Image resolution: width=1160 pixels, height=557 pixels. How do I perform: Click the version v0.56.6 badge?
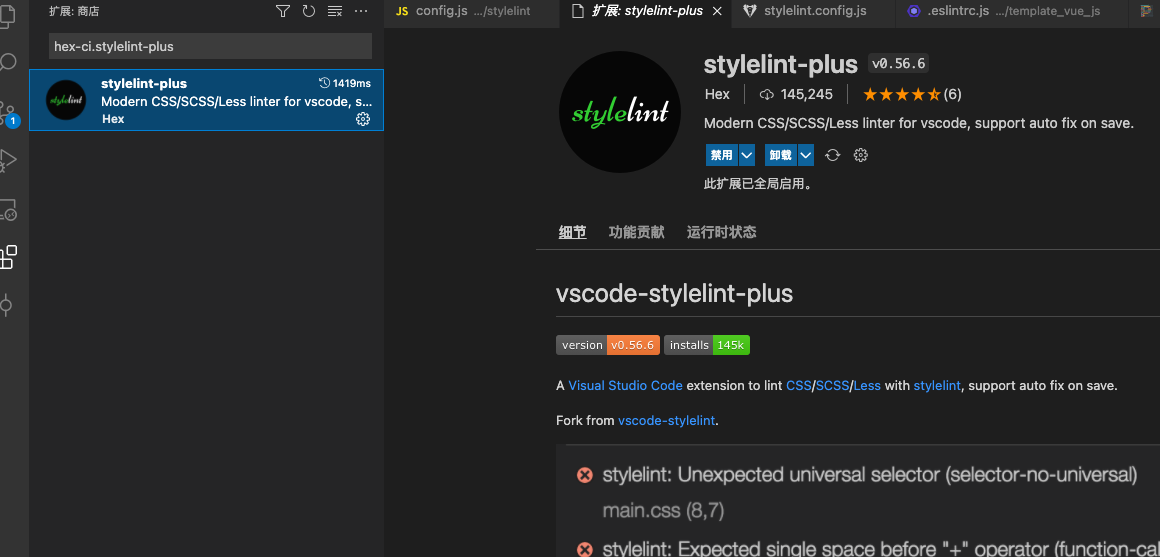(607, 345)
